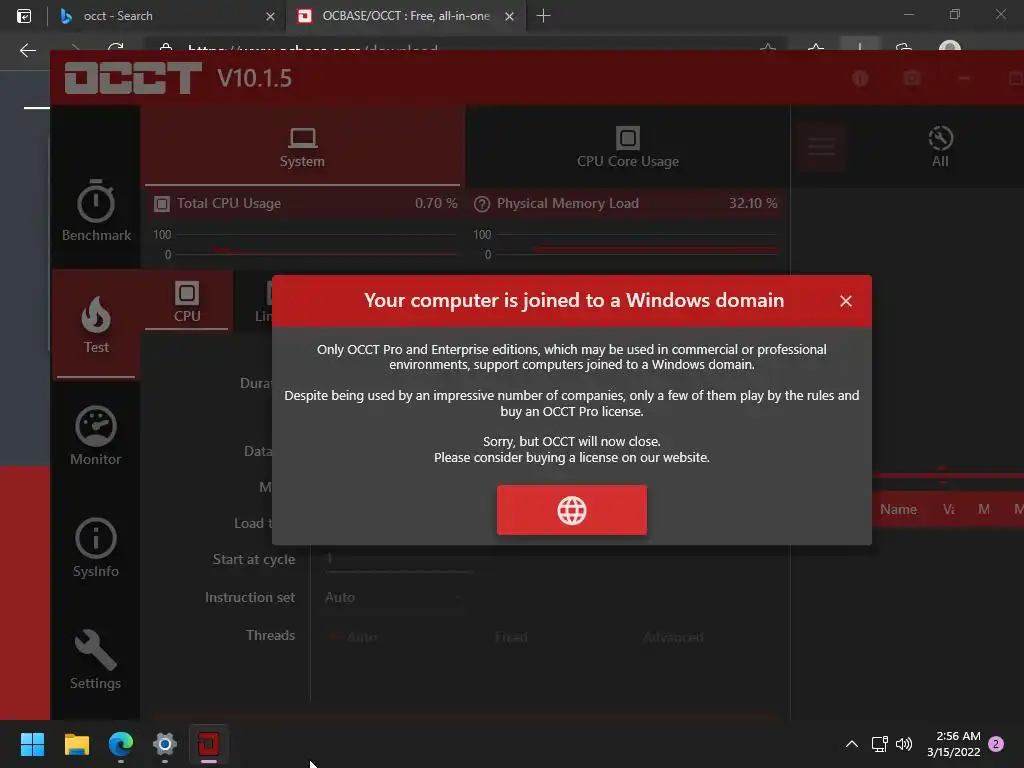
Task: Open the Windows Start menu
Action: (32, 744)
